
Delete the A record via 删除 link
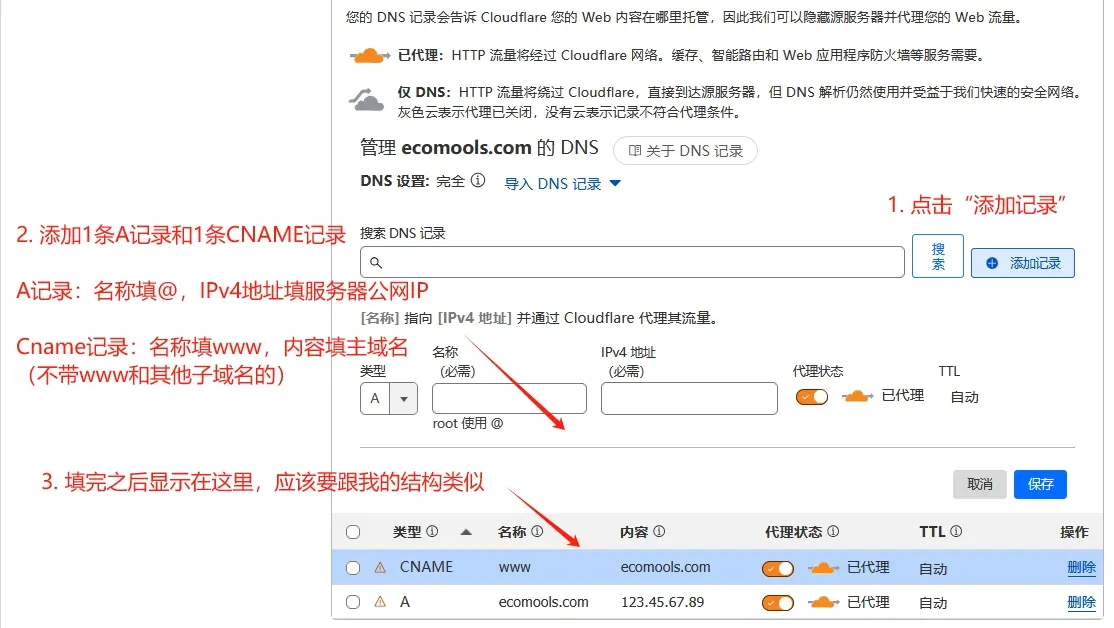pyautogui.click(x=1081, y=602)
